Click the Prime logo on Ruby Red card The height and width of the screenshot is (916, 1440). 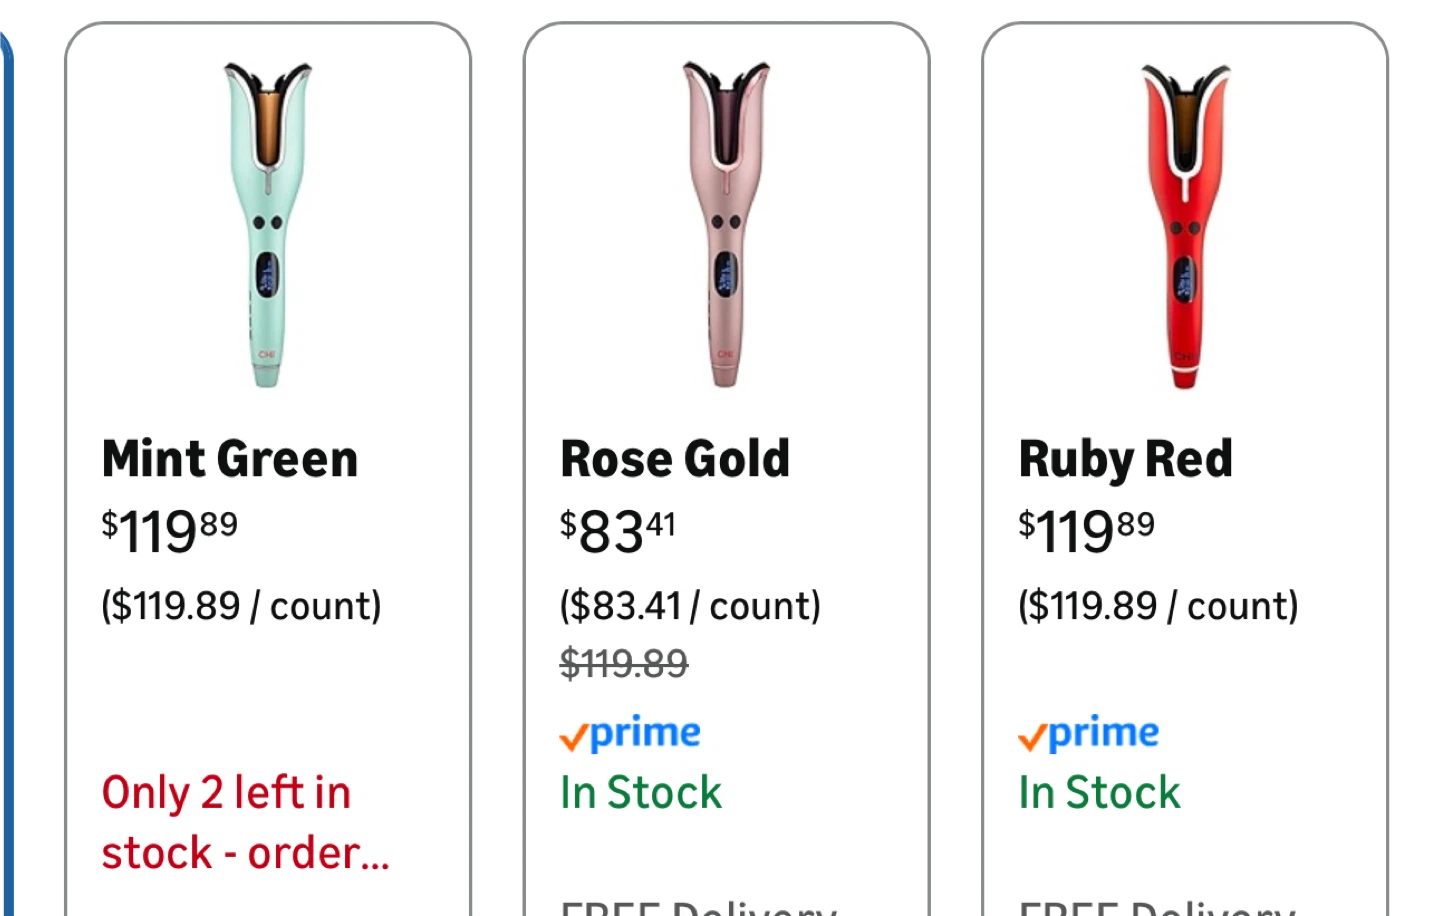click(1088, 734)
